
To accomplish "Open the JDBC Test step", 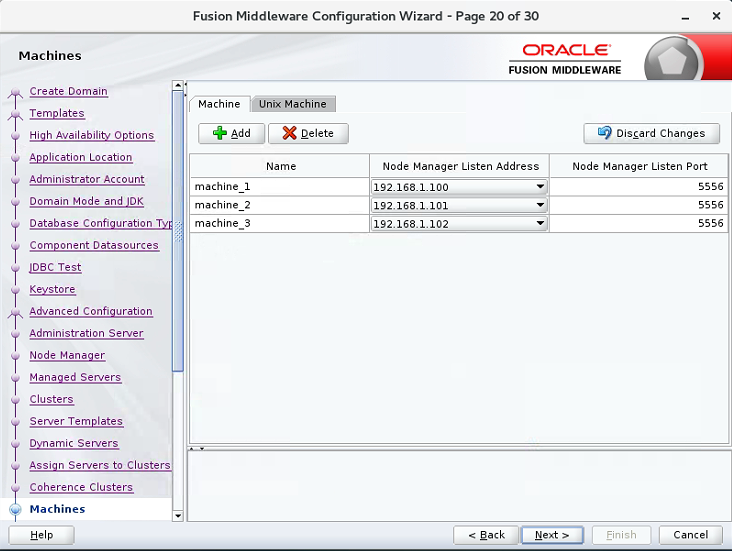I will [x=55, y=267].
